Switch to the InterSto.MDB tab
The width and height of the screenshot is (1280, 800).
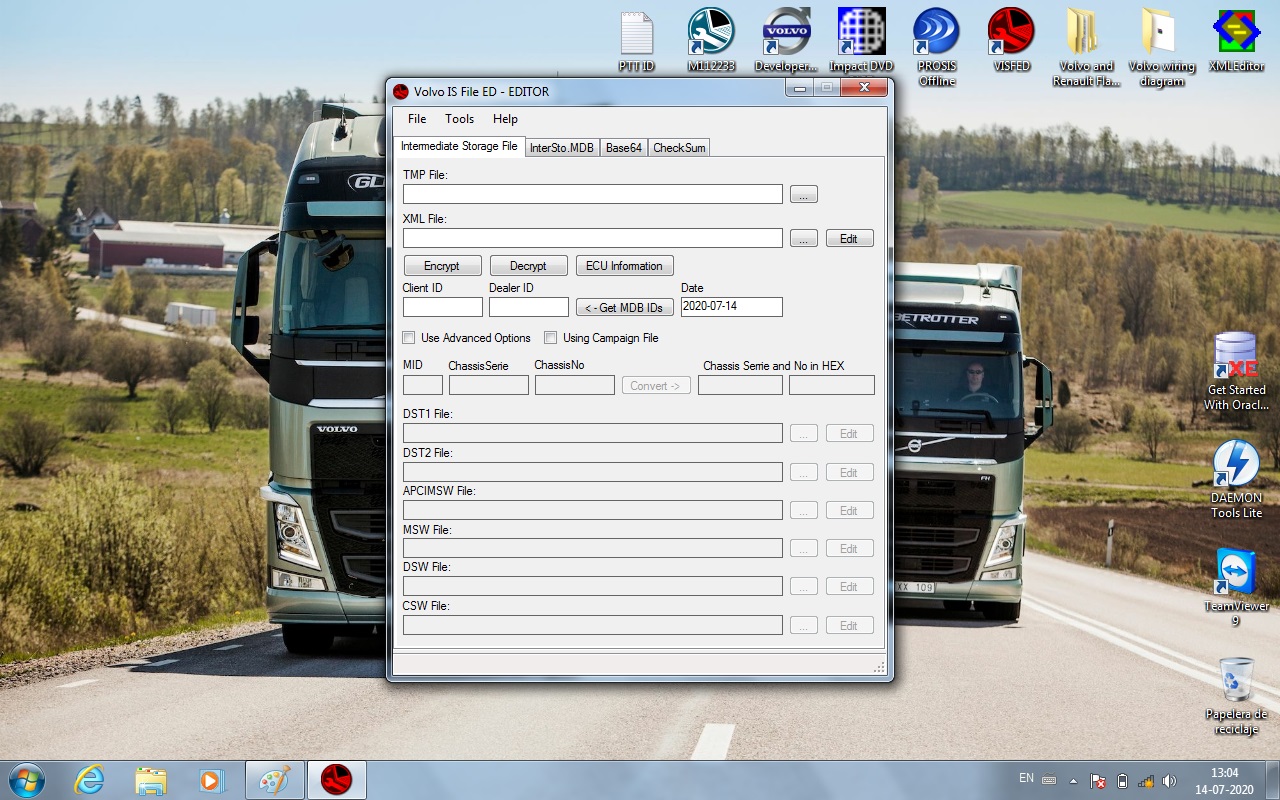coord(562,148)
